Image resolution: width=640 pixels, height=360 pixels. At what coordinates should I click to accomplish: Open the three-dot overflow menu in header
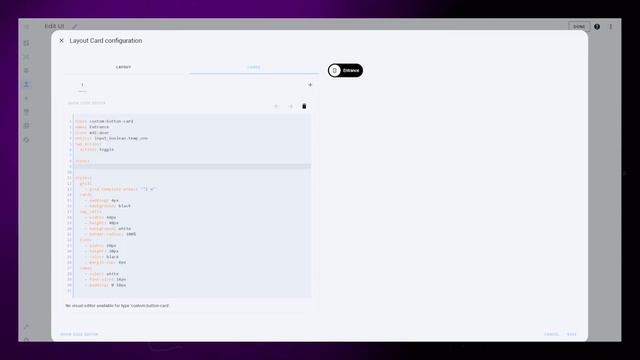611,27
